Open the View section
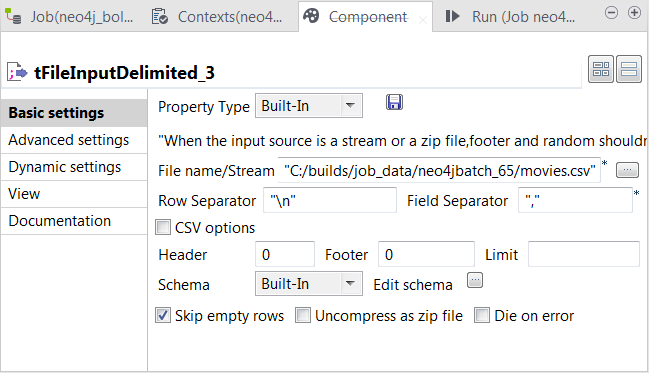This screenshot has width=649, height=373. (x=74, y=194)
